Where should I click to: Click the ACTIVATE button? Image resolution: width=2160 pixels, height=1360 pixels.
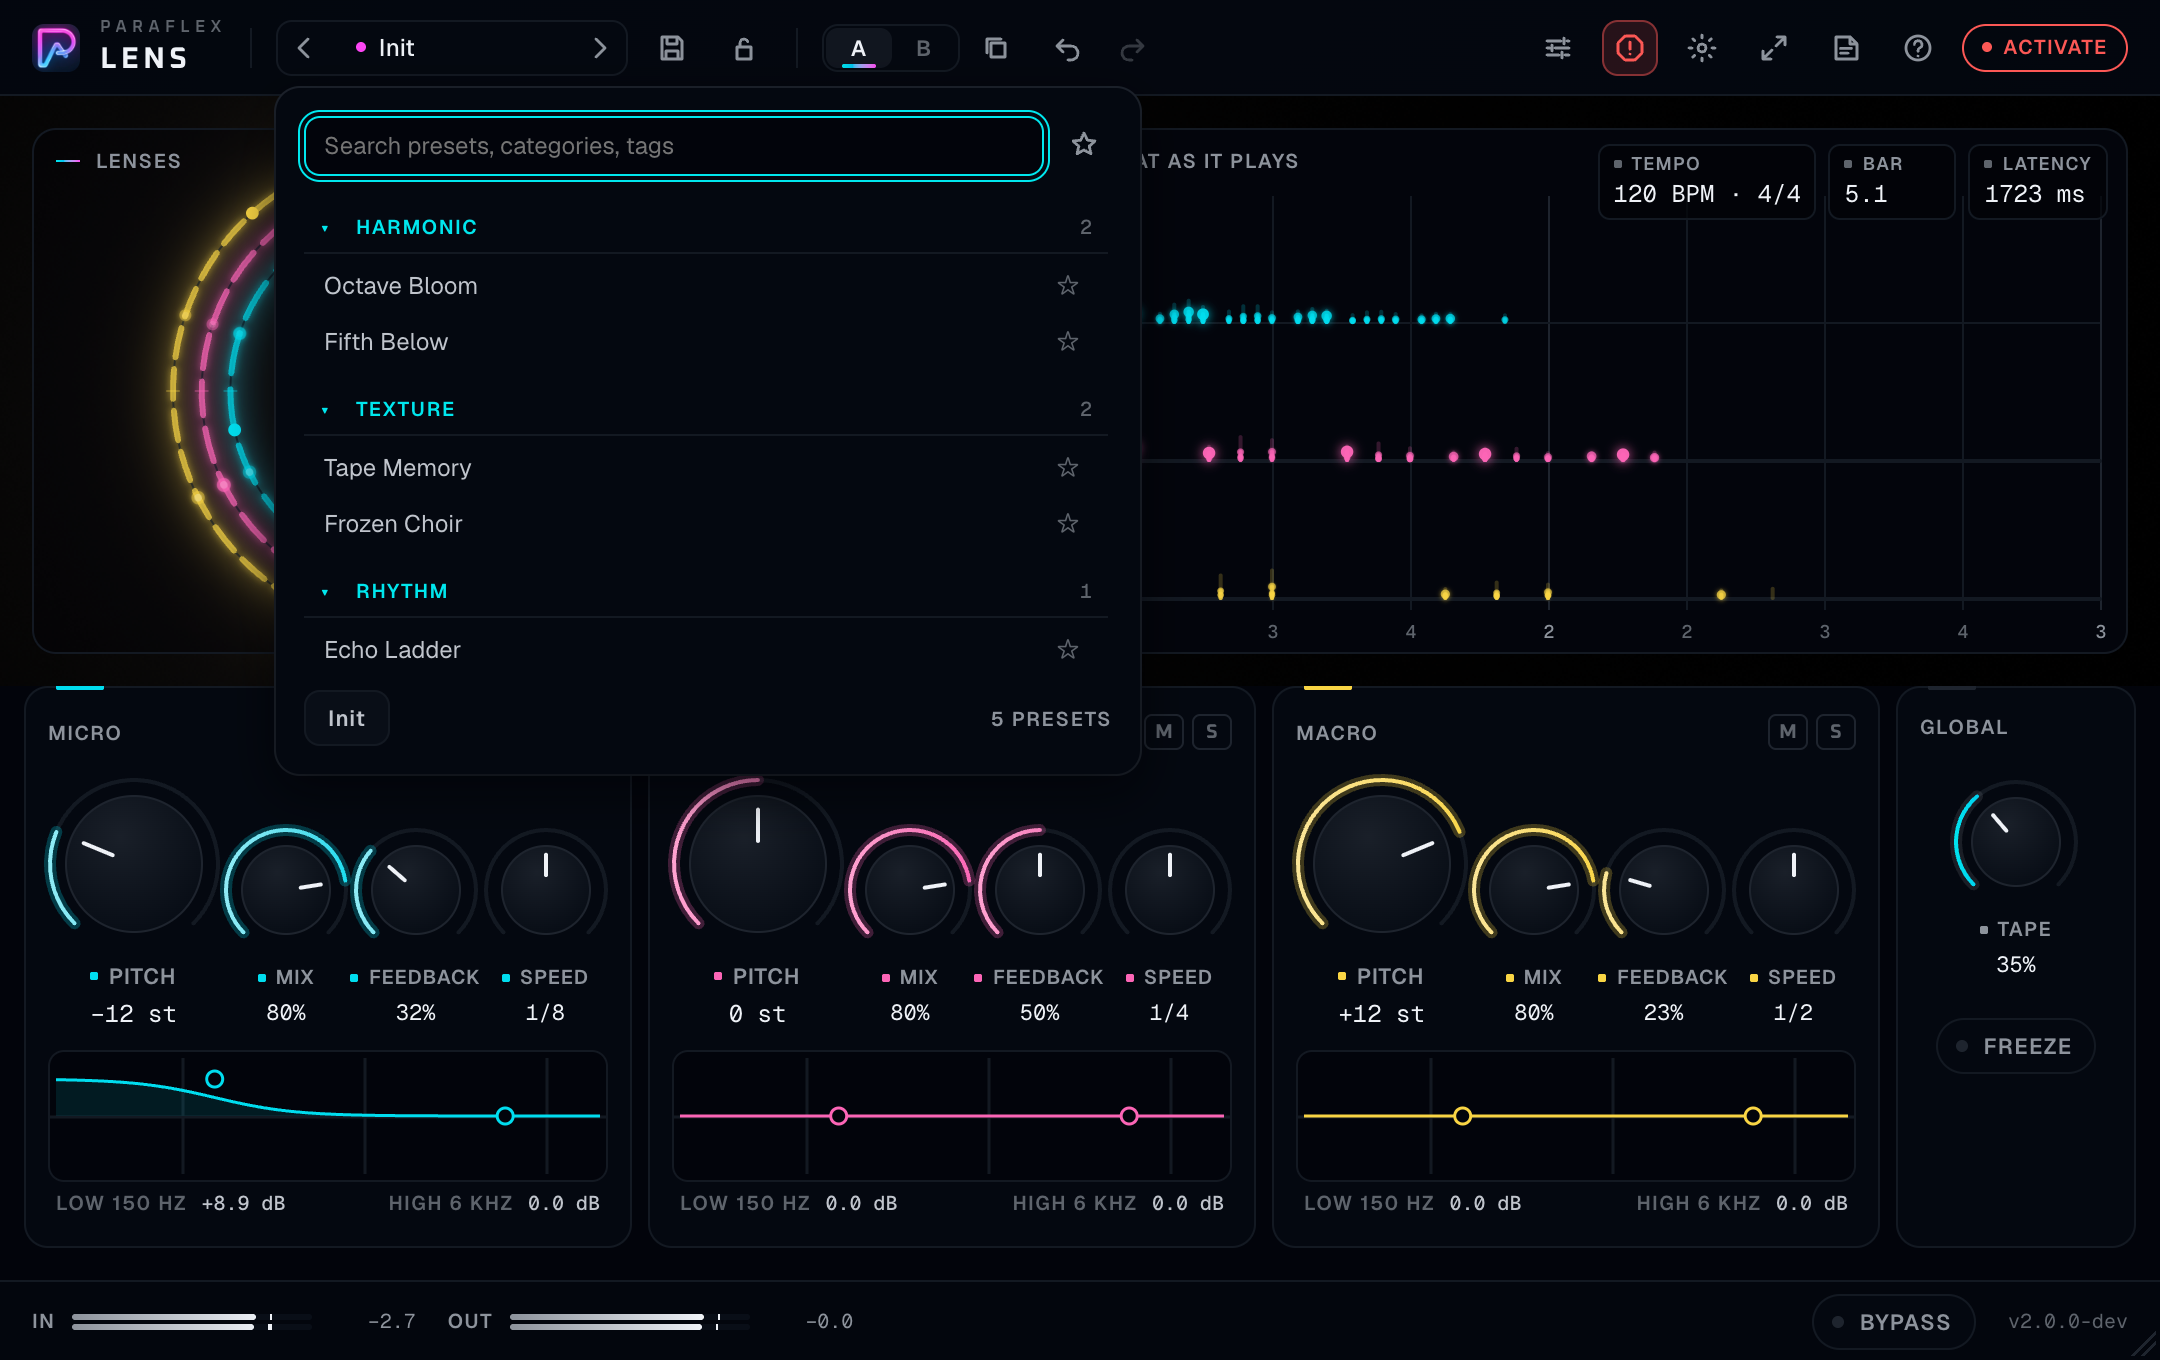point(2044,48)
